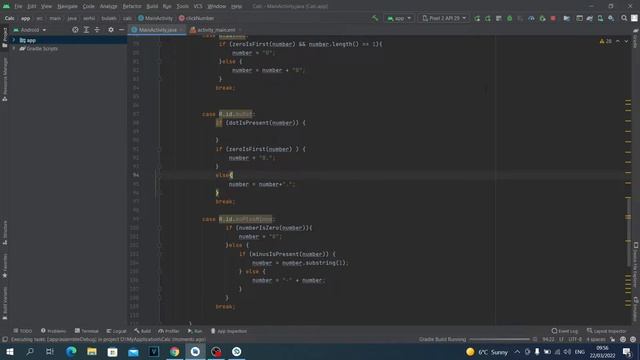Open the Windows Start menu
This screenshot has height=360, width=640.
click(x=10, y=351)
